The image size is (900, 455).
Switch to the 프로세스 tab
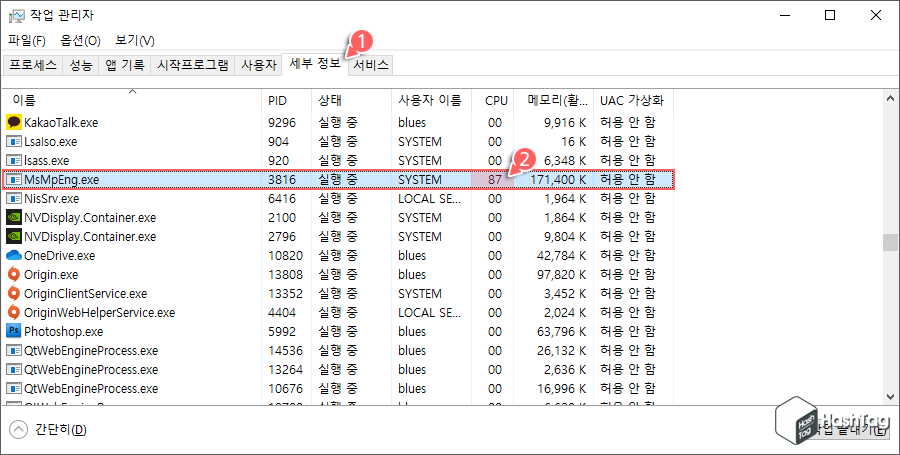33,65
